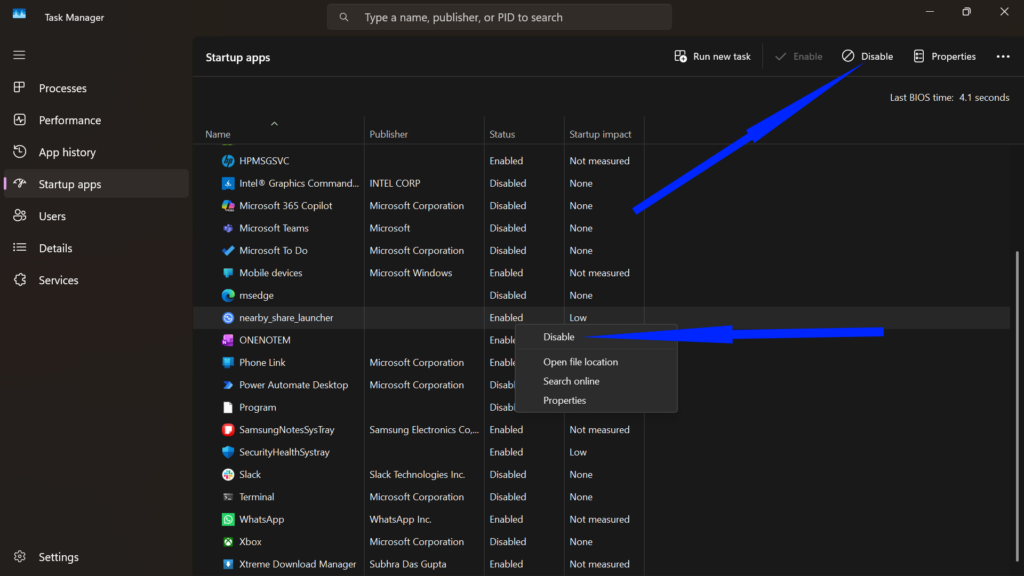Open the three-dot overflow menu

pyautogui.click(x=1003, y=56)
